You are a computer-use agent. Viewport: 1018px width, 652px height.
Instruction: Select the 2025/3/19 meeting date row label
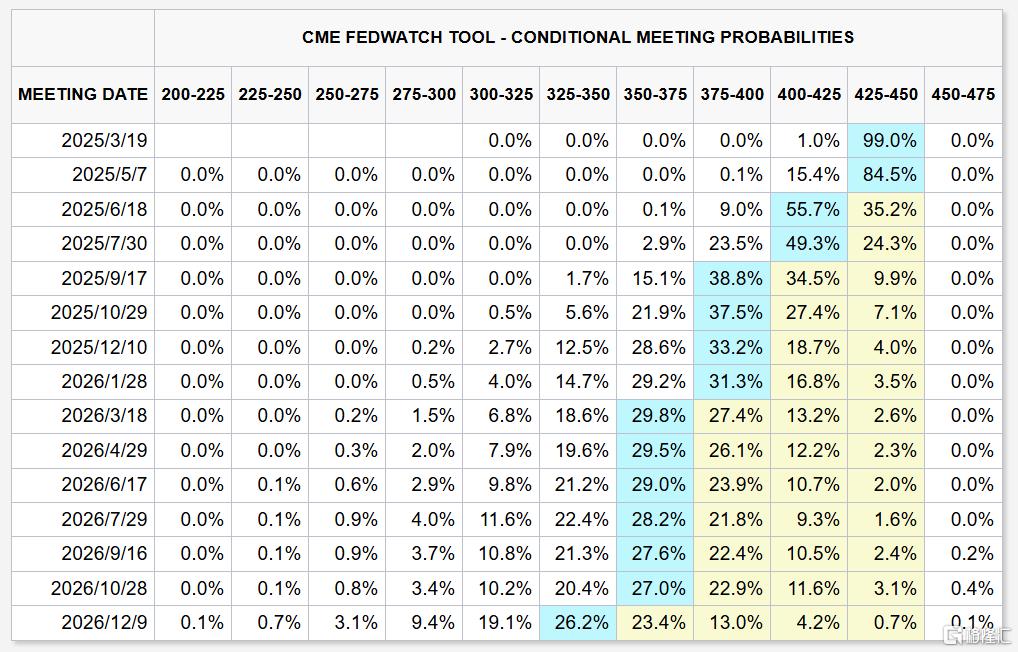coord(104,141)
